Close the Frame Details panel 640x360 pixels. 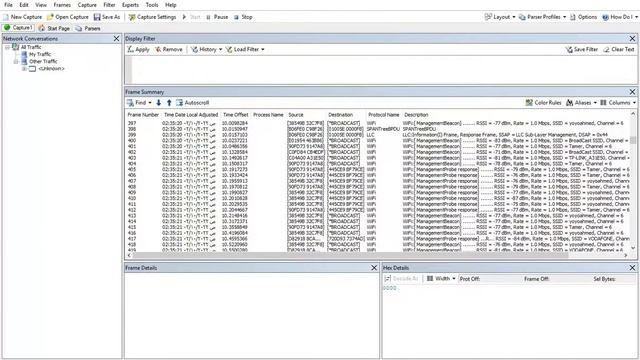pyautogui.click(x=374, y=268)
